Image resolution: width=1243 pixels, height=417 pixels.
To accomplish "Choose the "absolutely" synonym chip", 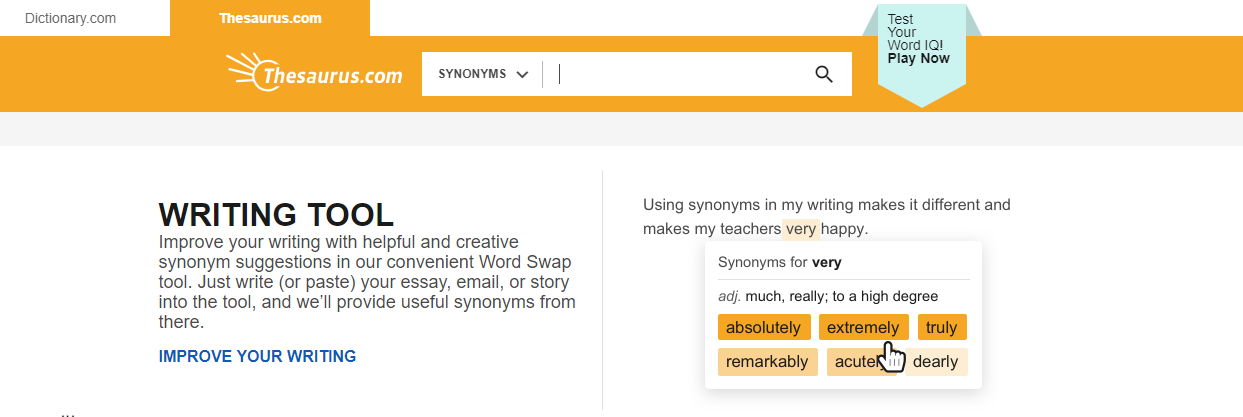I will point(763,327).
